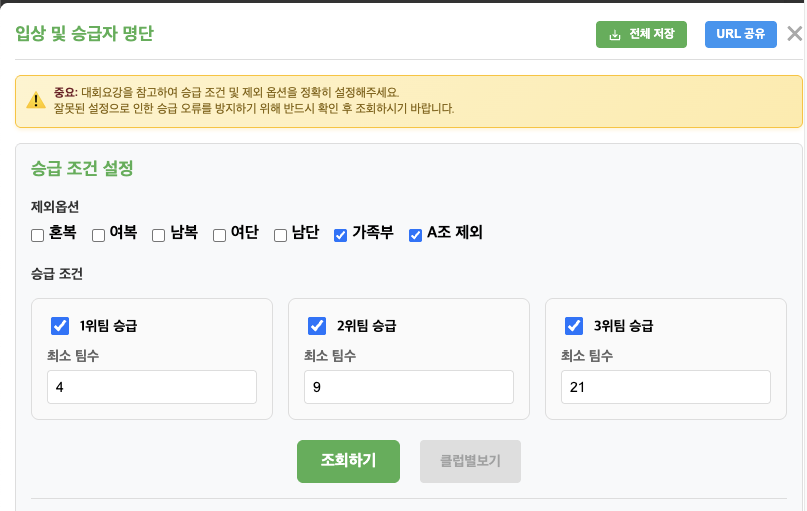Click the download icon in 전체 저장
This screenshot has height=511, width=807.
click(615, 34)
